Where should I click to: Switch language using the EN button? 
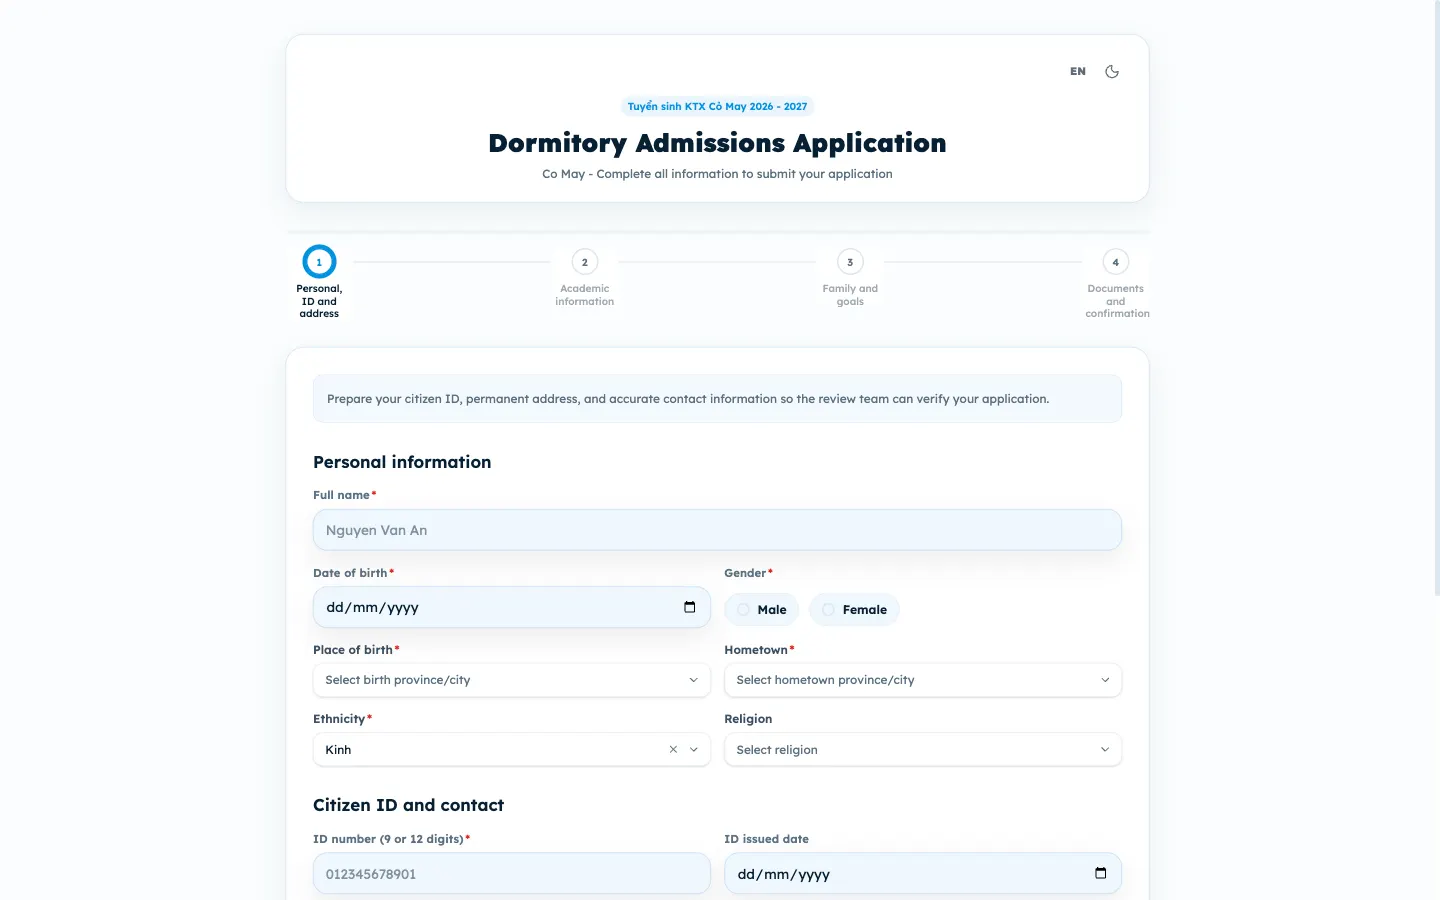(x=1078, y=72)
